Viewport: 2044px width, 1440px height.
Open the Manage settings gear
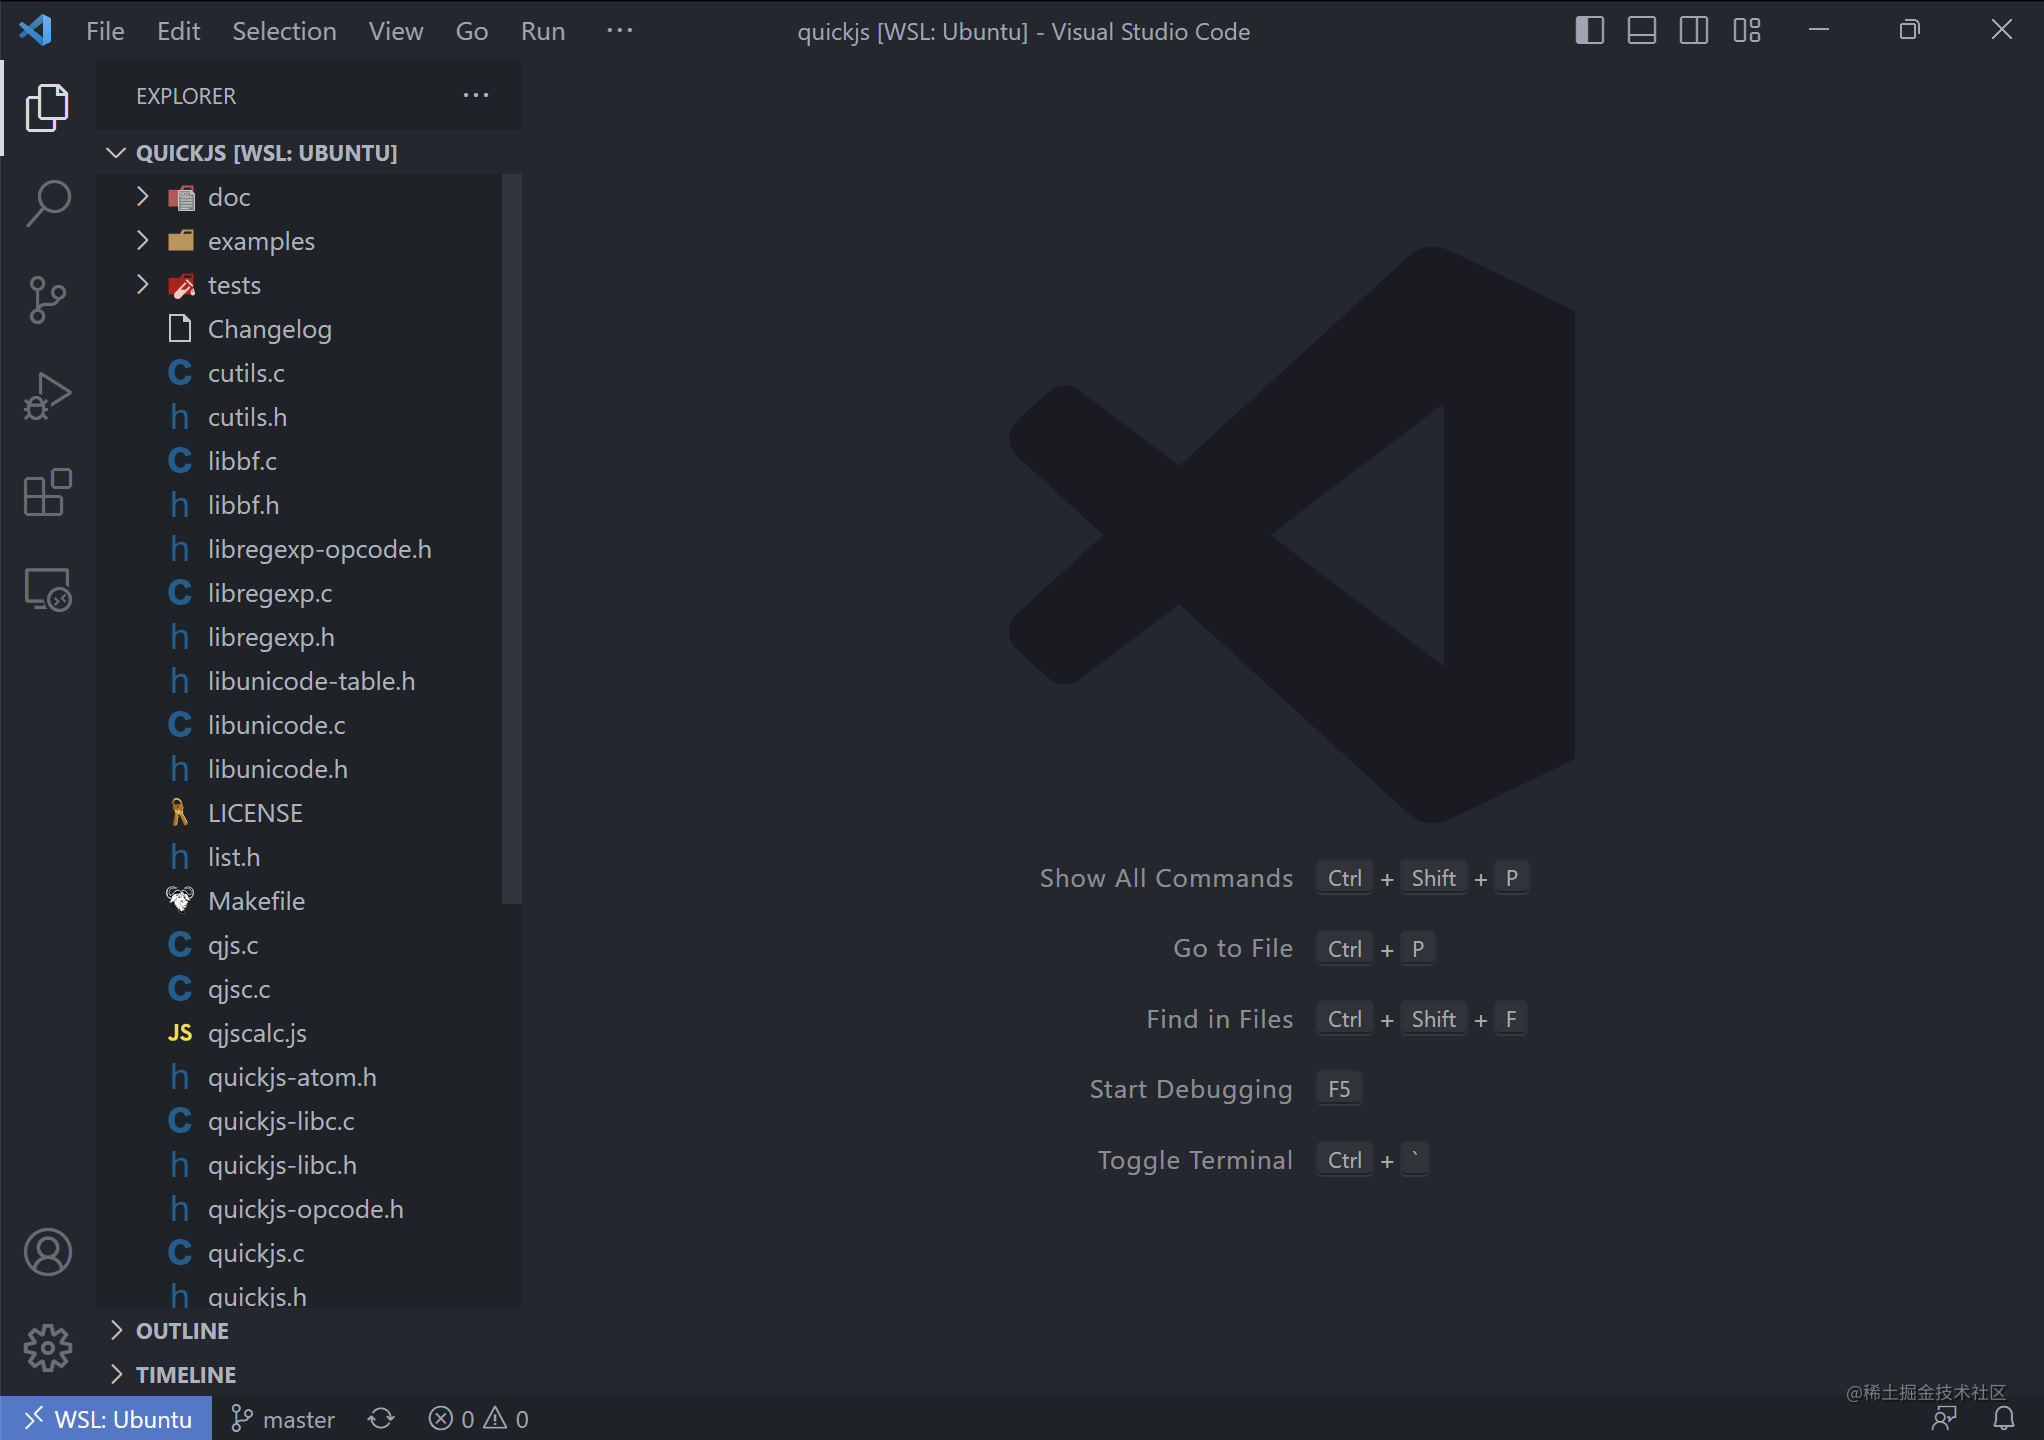(x=47, y=1348)
